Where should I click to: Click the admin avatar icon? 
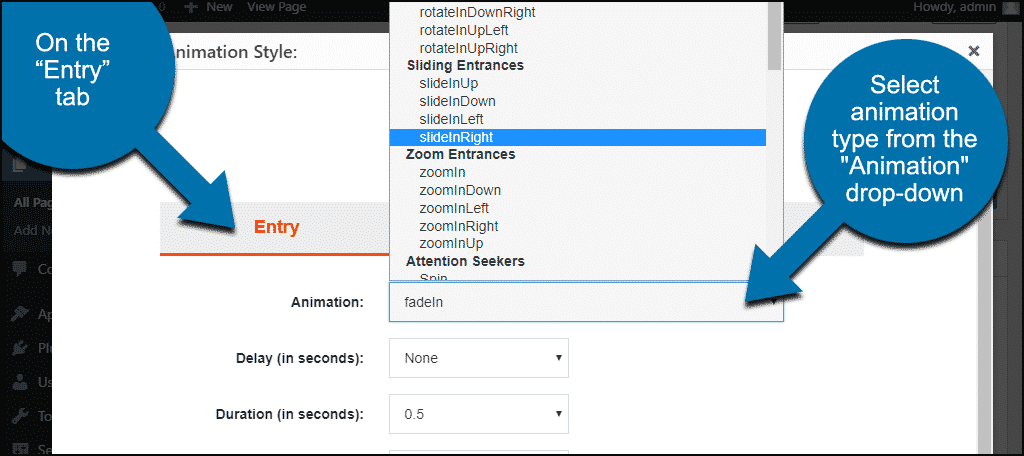click(1008, 7)
